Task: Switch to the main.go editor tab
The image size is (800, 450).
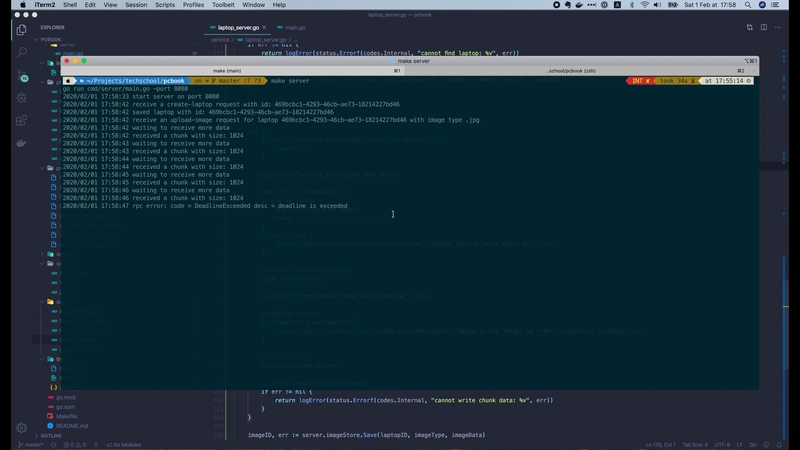Action: coord(291,28)
